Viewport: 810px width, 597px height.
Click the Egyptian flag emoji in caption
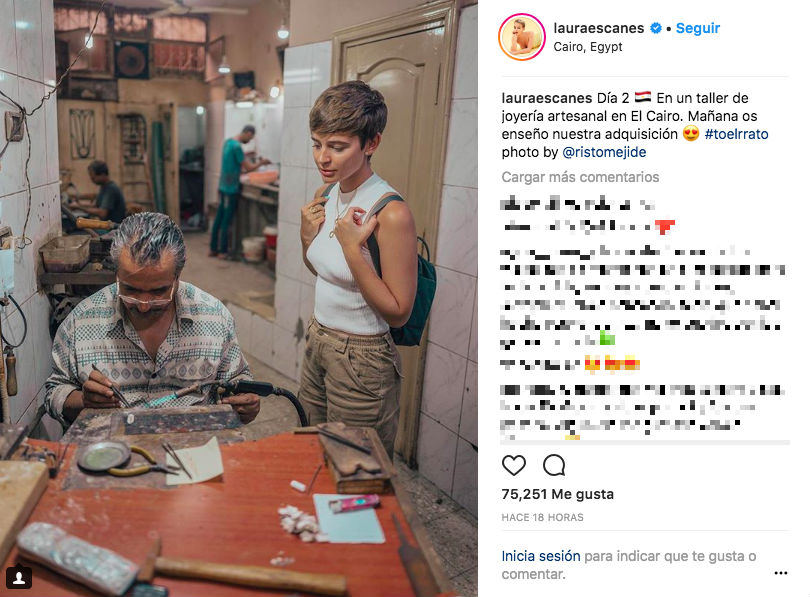coord(643,97)
